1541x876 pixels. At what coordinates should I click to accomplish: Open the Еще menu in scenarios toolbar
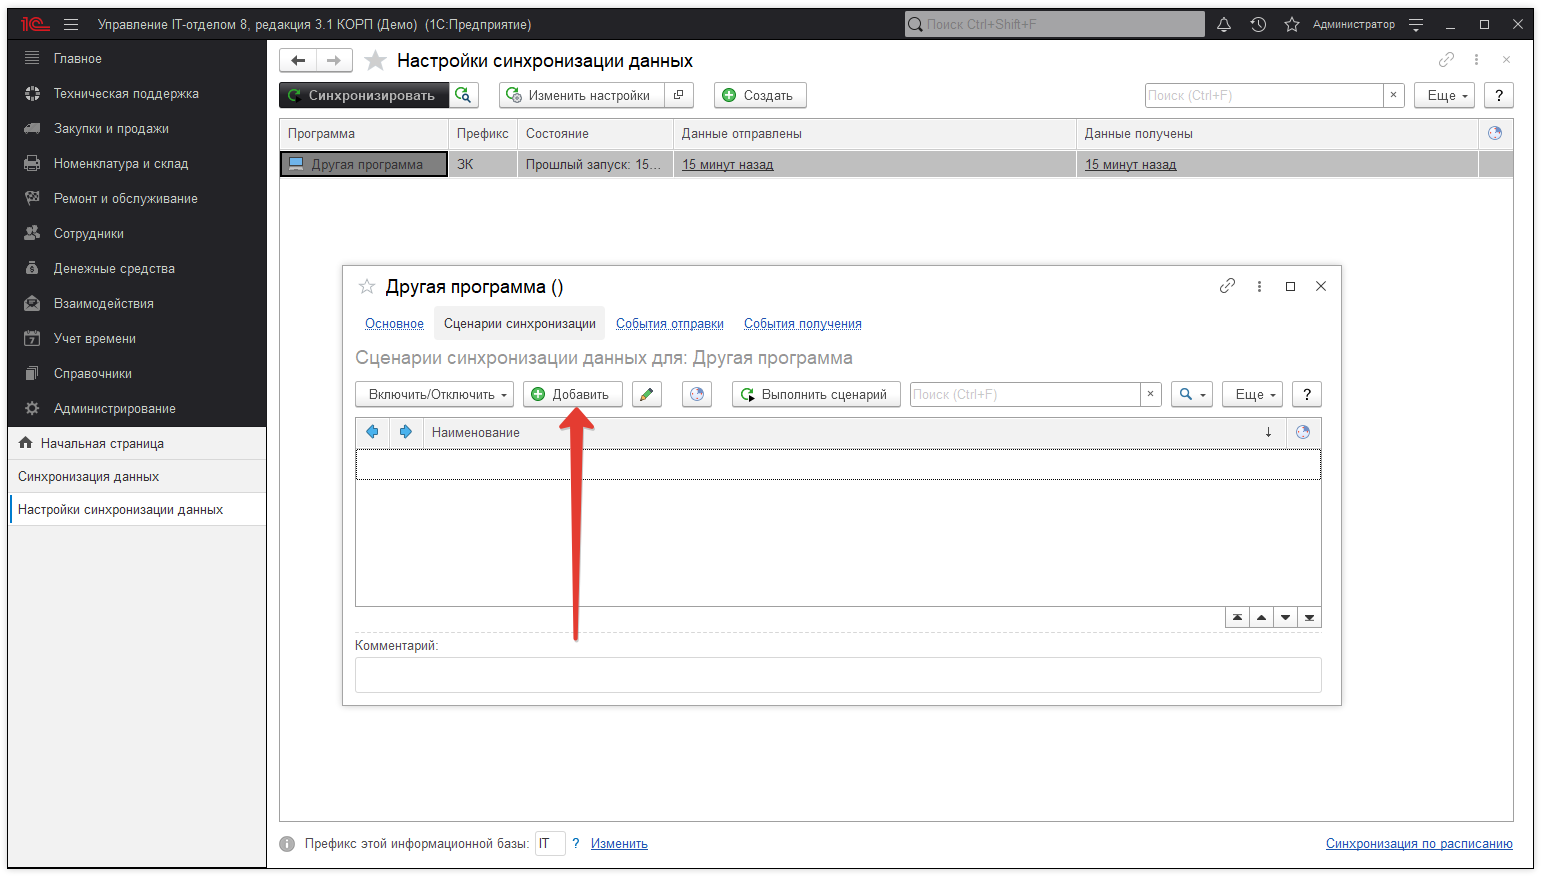pos(1252,394)
